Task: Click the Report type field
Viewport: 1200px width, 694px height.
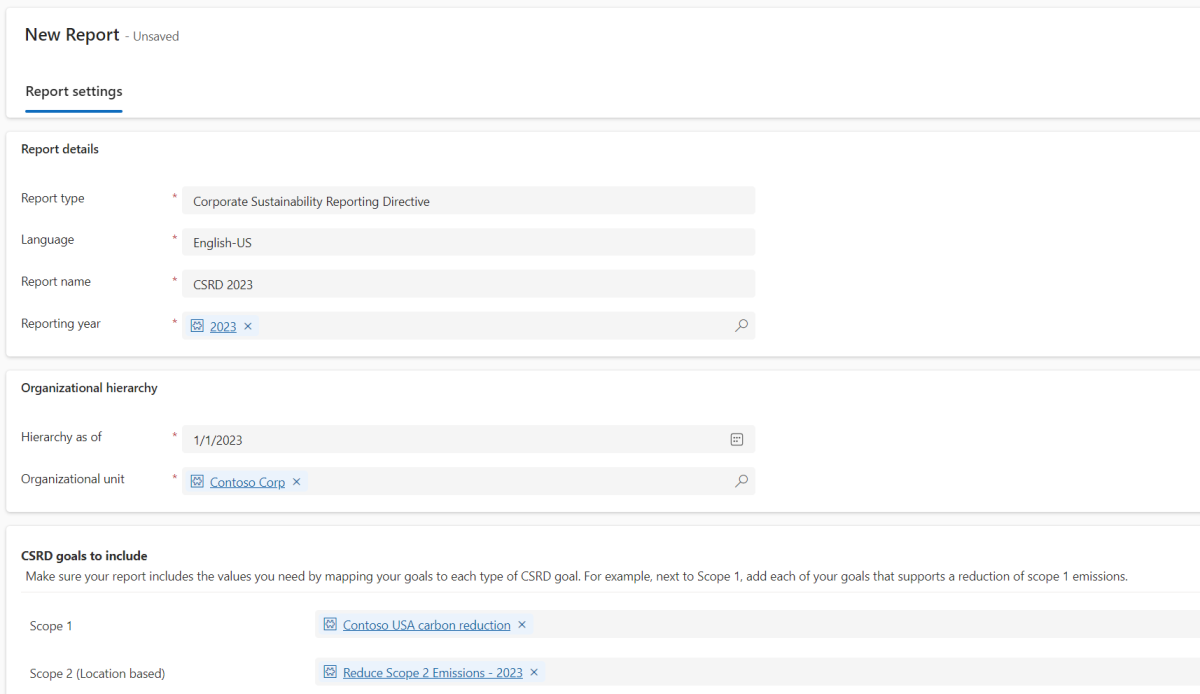Action: click(468, 201)
